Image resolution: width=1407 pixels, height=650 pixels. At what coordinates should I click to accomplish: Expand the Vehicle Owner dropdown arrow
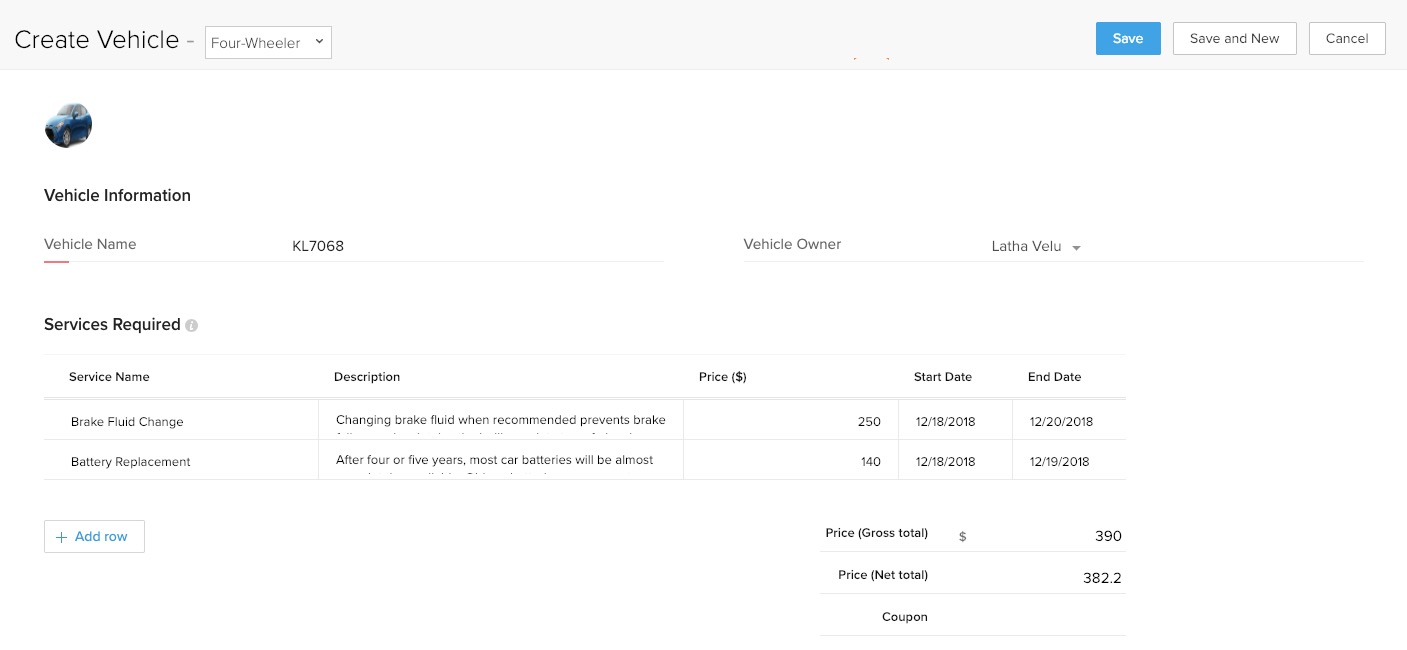pos(1076,248)
